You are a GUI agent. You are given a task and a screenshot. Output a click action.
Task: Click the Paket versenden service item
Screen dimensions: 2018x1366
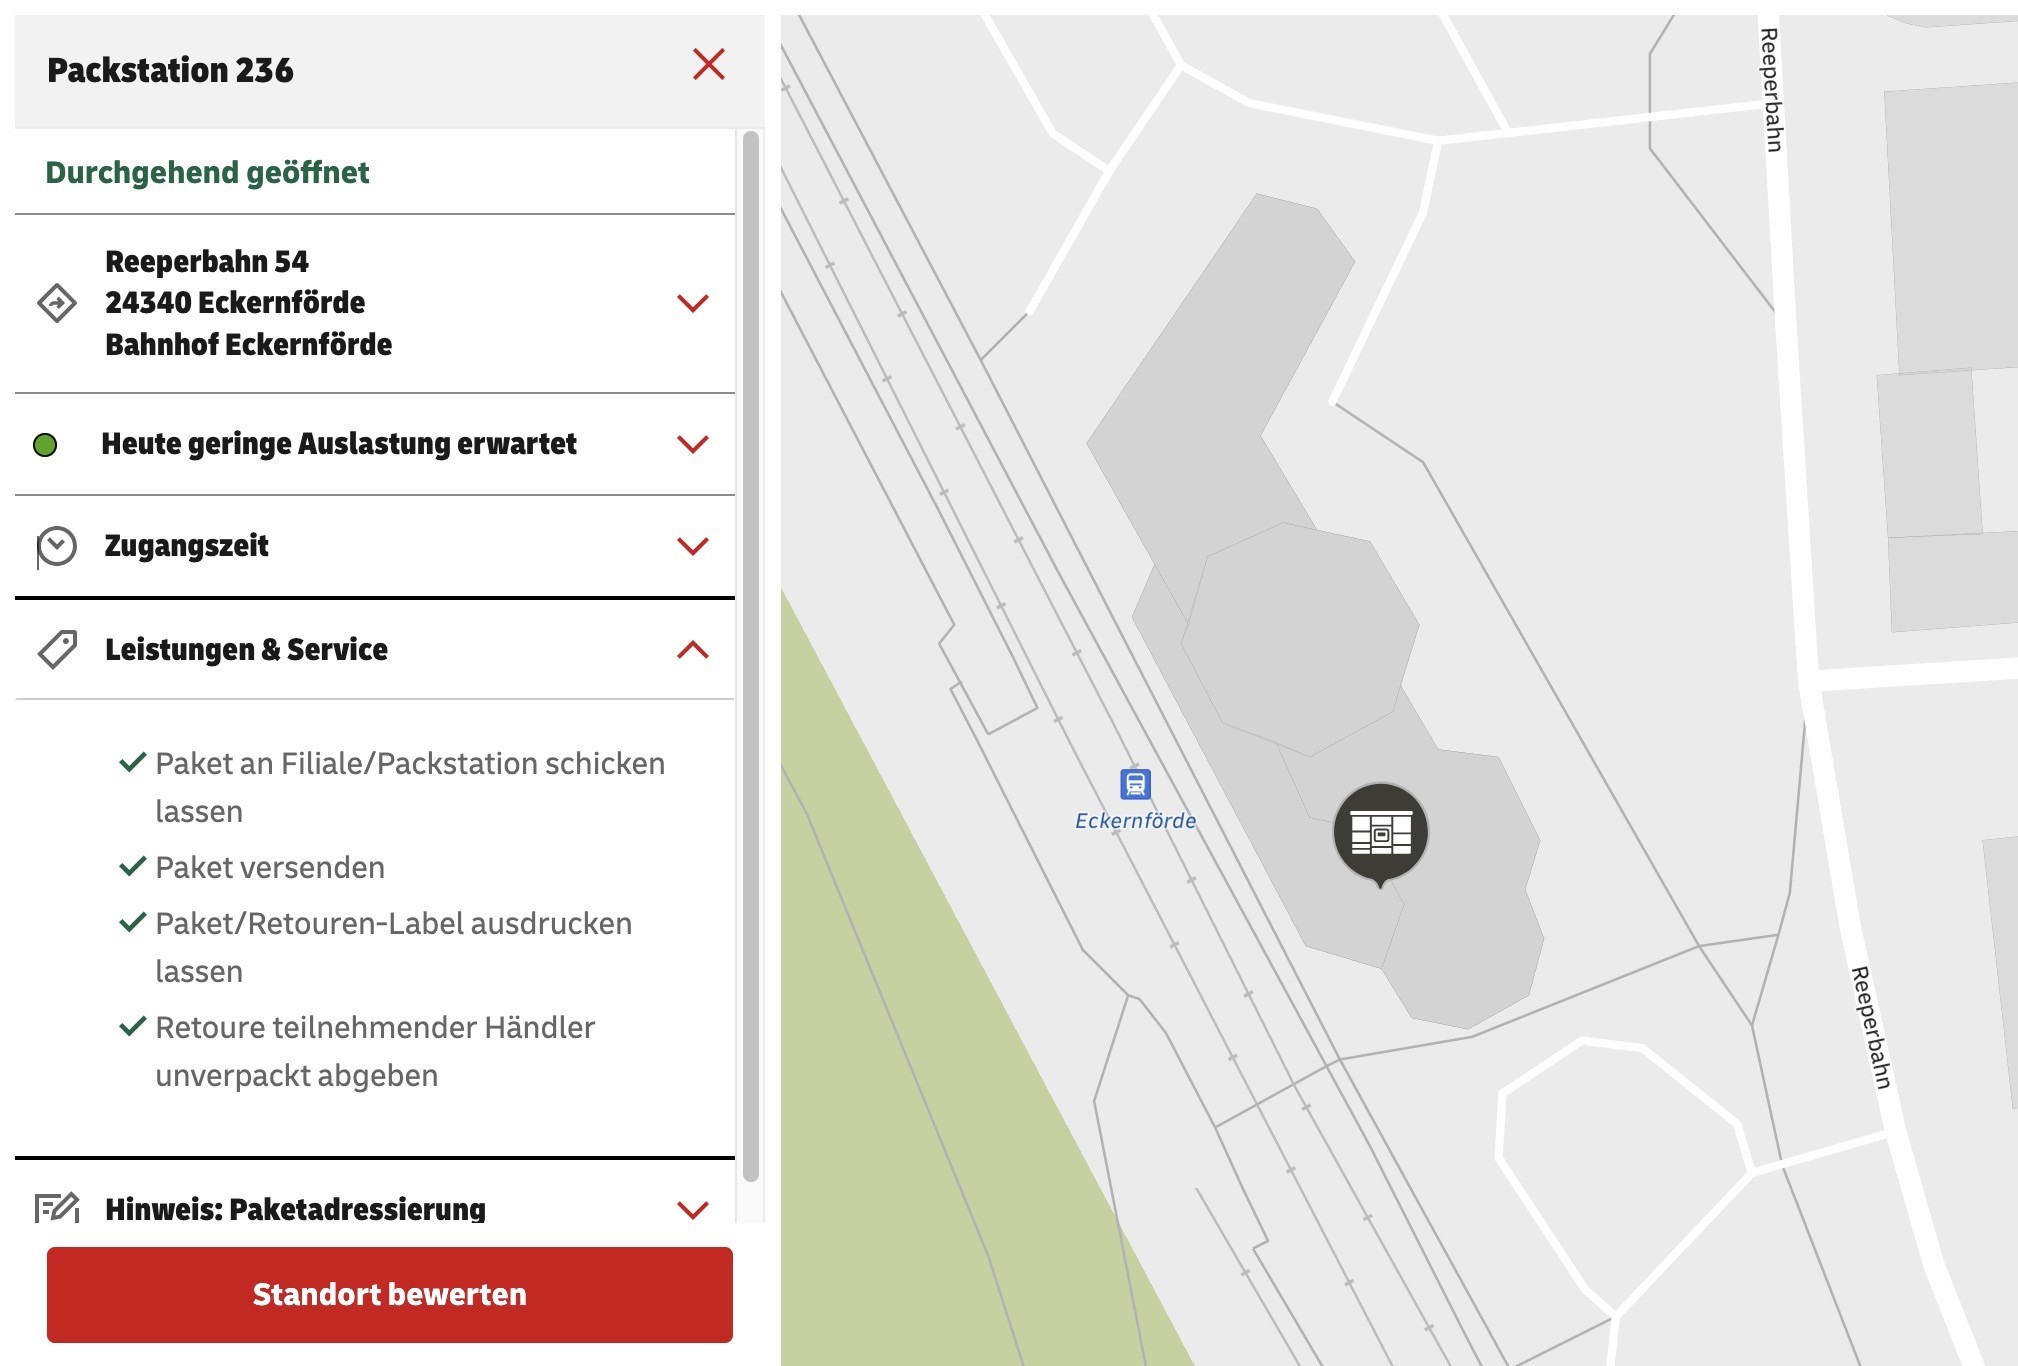pos(270,867)
